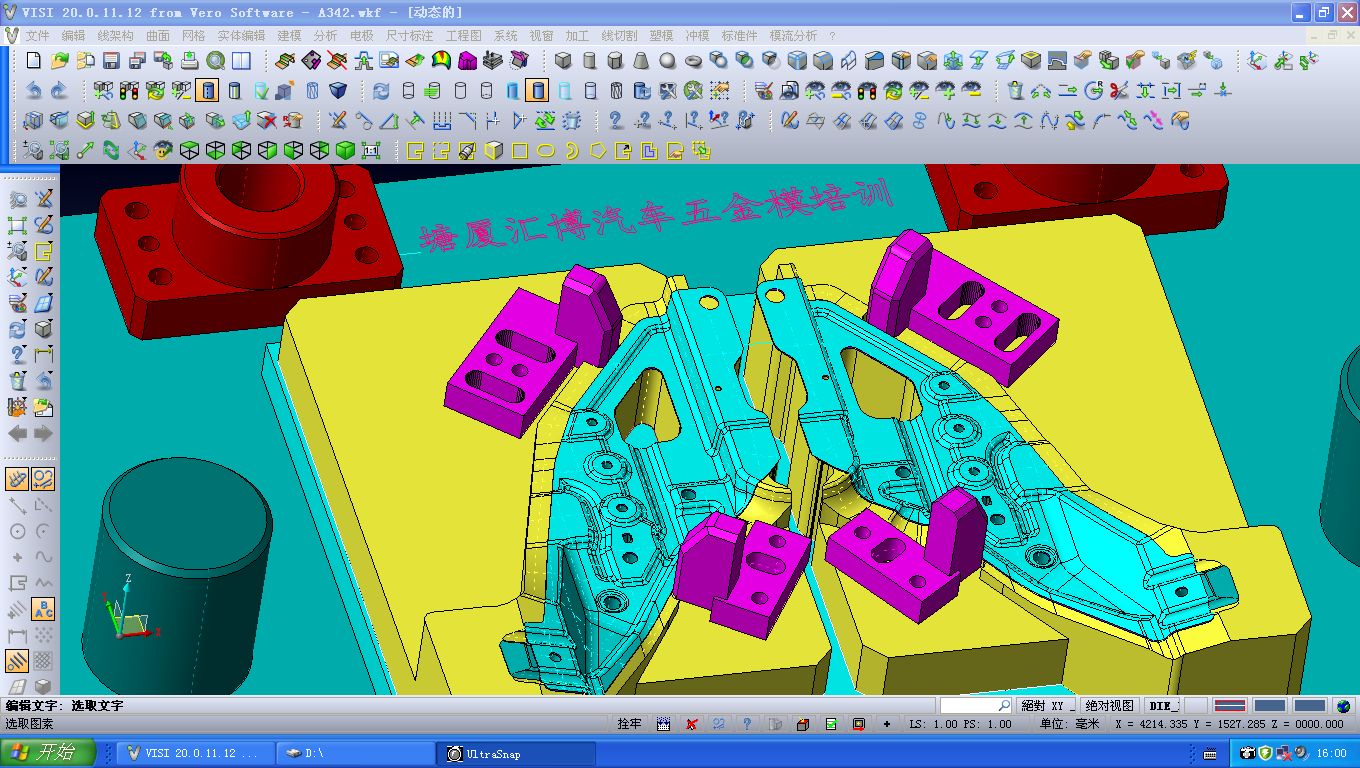Image resolution: width=1360 pixels, height=768 pixels.
Task: Open the 絕對 XY workplane dropdown
Action: [1046, 706]
